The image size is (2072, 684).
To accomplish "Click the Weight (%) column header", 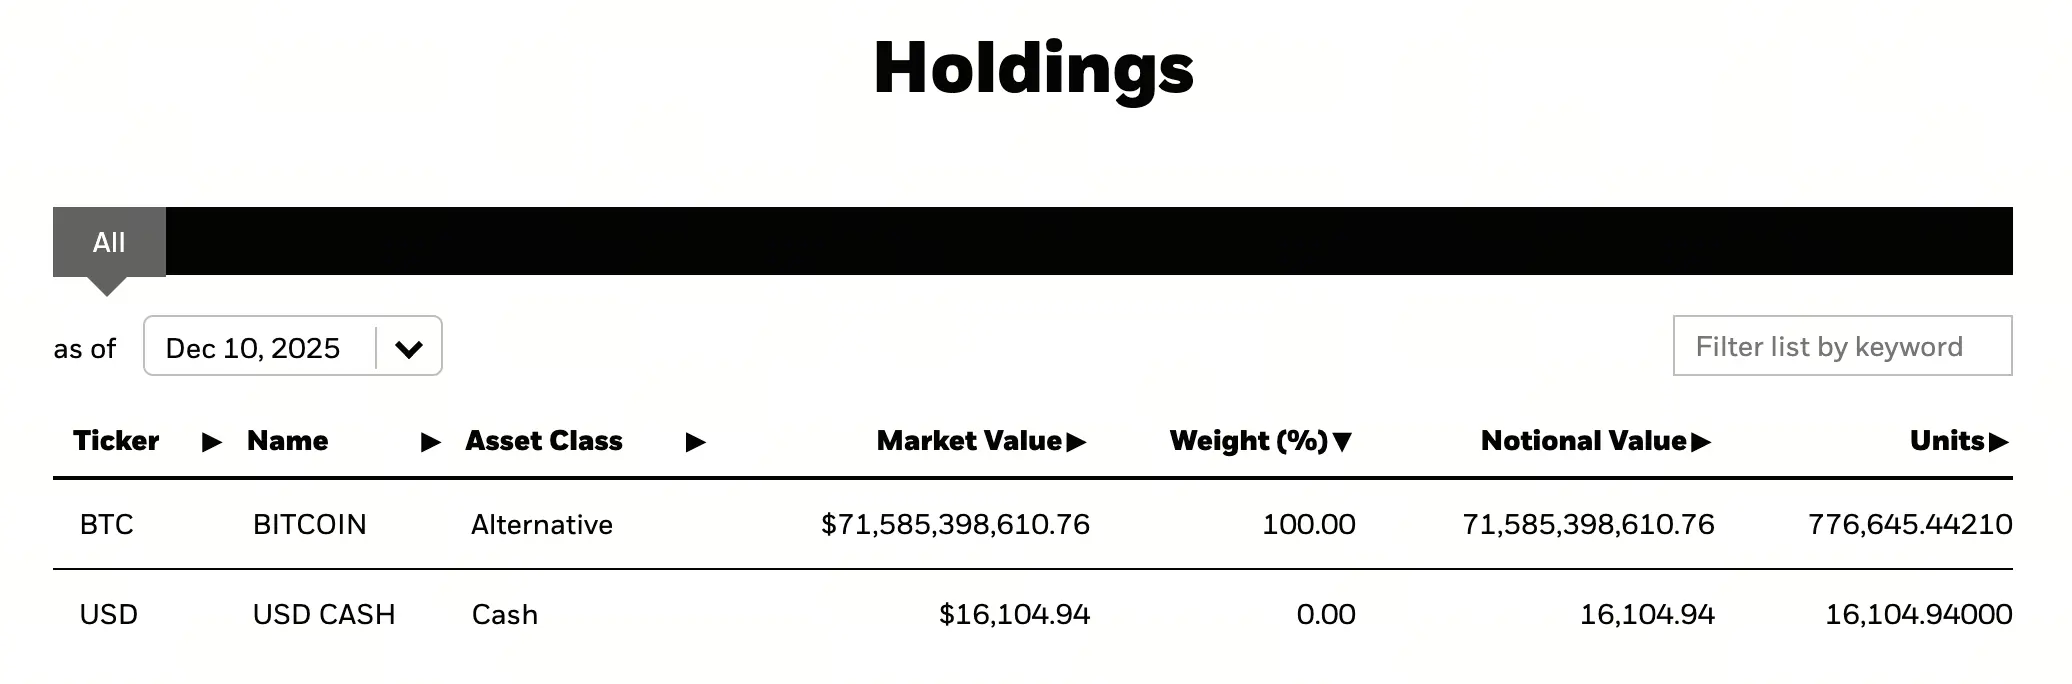I will (x=1249, y=441).
